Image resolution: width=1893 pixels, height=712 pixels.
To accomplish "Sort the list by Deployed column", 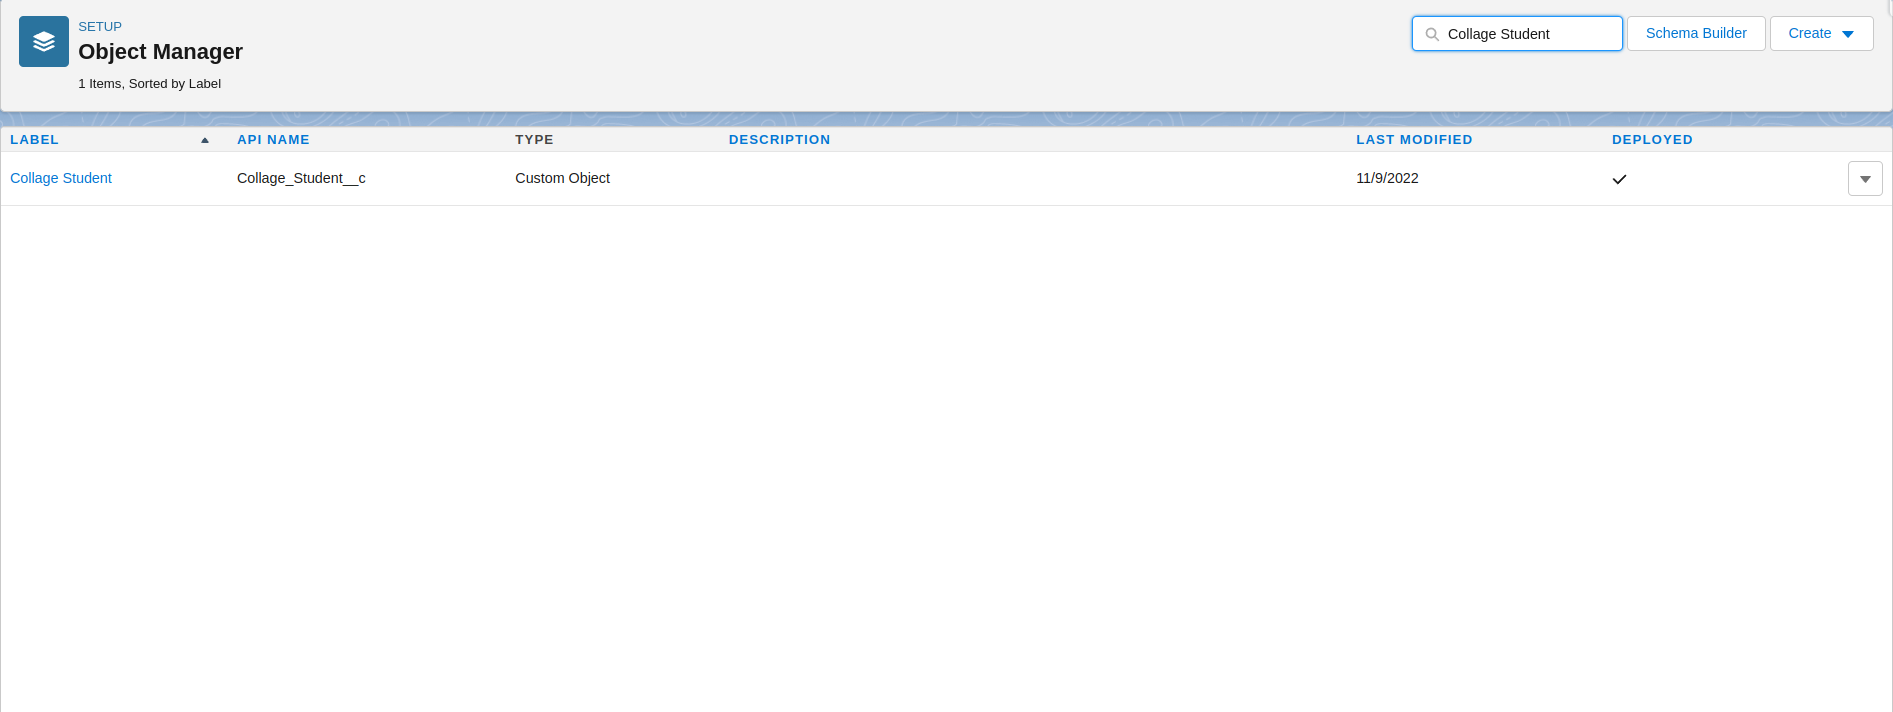I will tap(1651, 140).
